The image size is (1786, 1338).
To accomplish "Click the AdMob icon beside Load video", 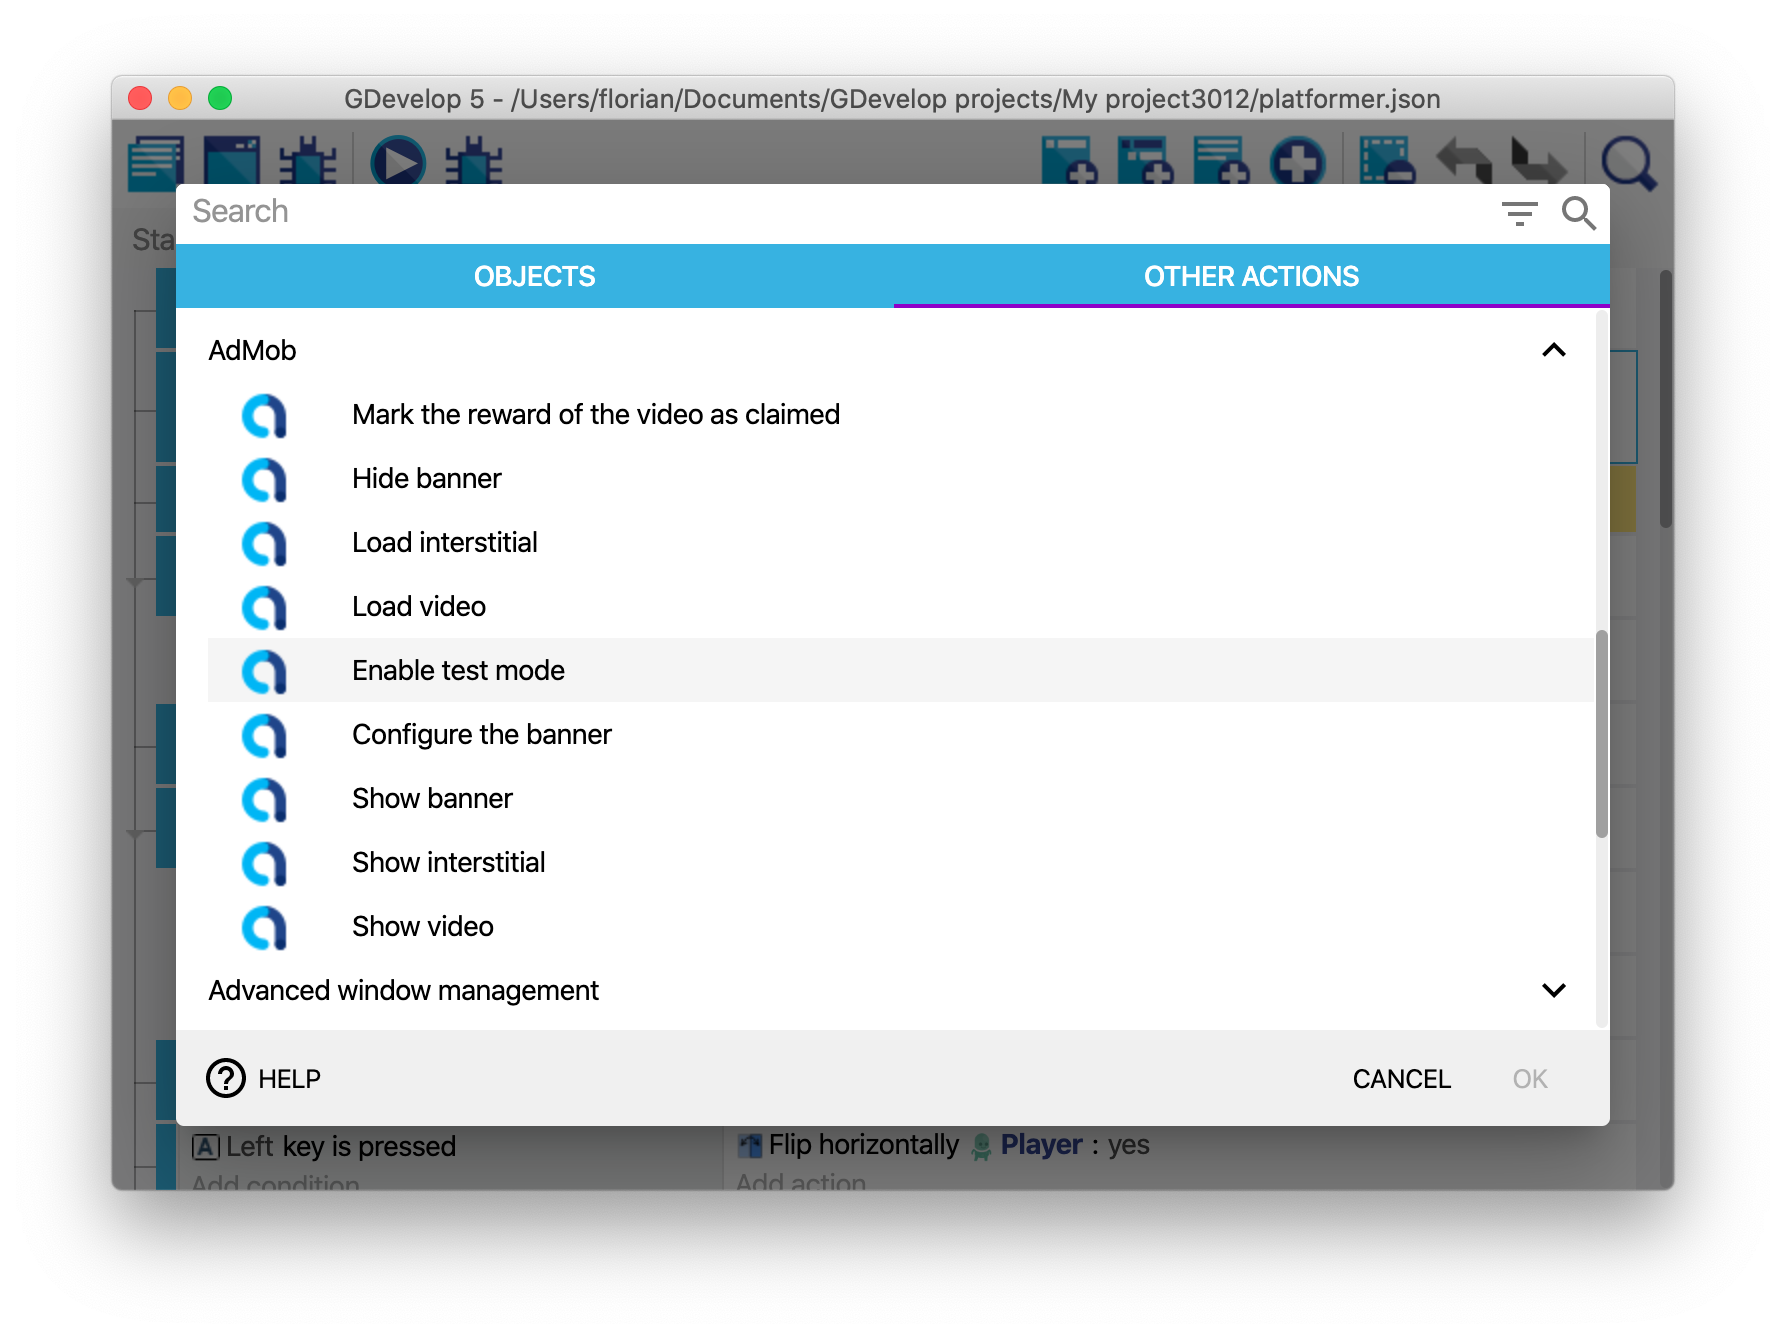I will pyautogui.click(x=264, y=607).
